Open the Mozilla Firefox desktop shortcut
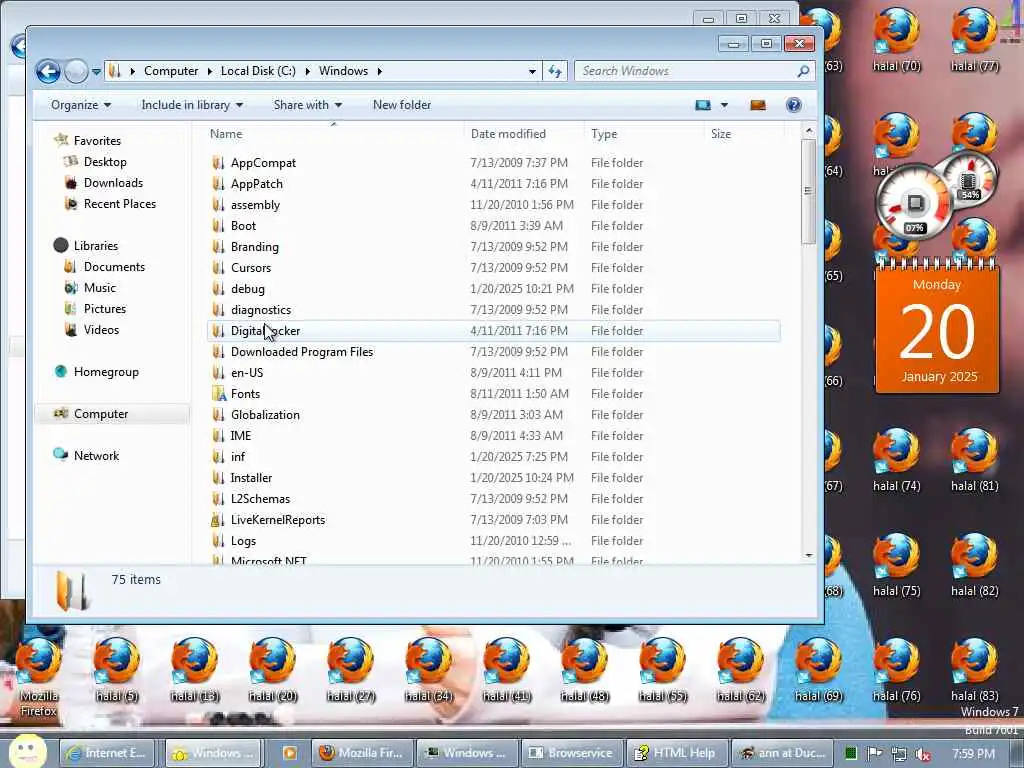The image size is (1024, 768). 39,677
